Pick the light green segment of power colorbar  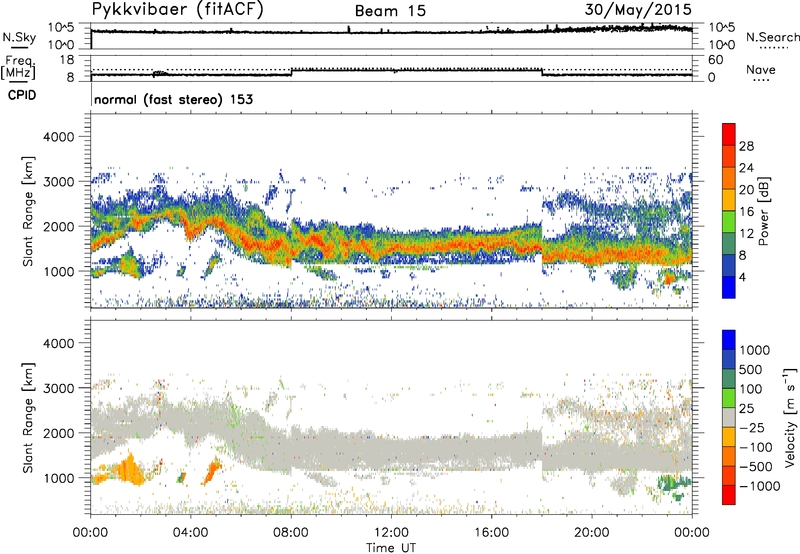coord(729,222)
